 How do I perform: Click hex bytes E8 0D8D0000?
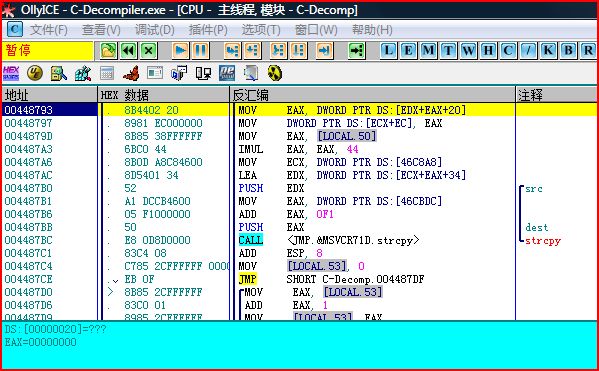[157, 240]
